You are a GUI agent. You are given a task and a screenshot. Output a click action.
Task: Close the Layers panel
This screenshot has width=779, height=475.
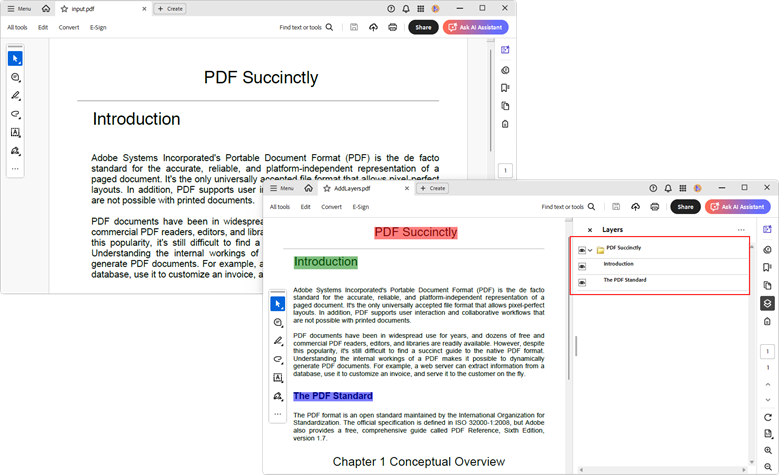click(x=590, y=230)
